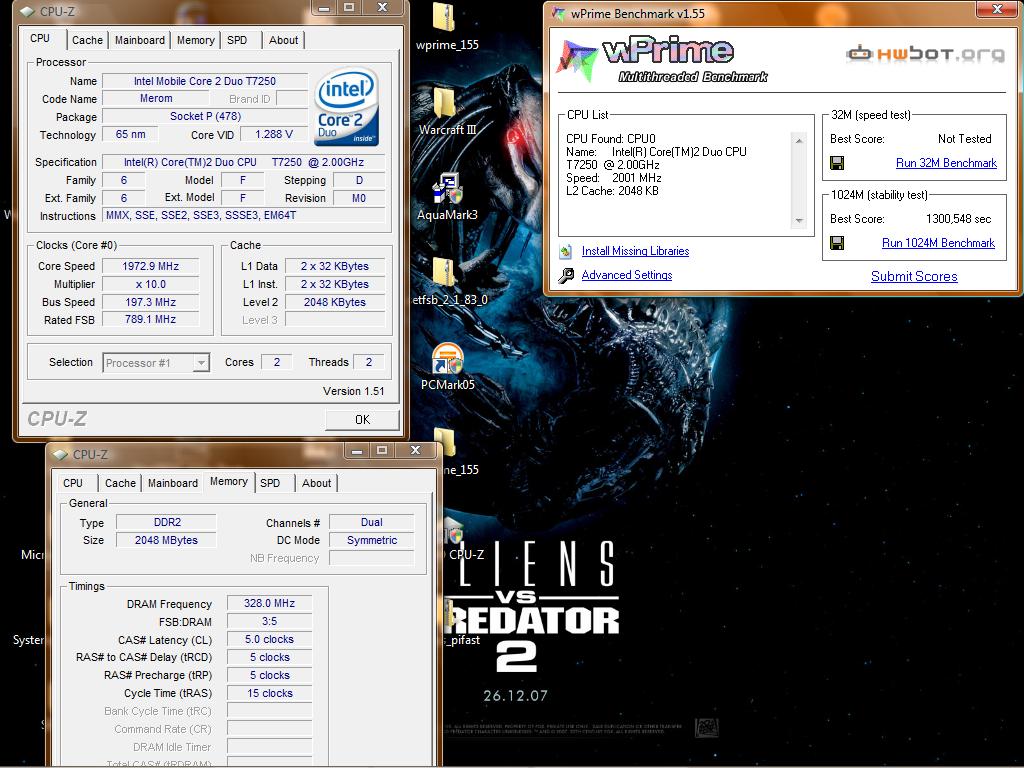Open About tab in lower CPU-Z window

point(316,483)
